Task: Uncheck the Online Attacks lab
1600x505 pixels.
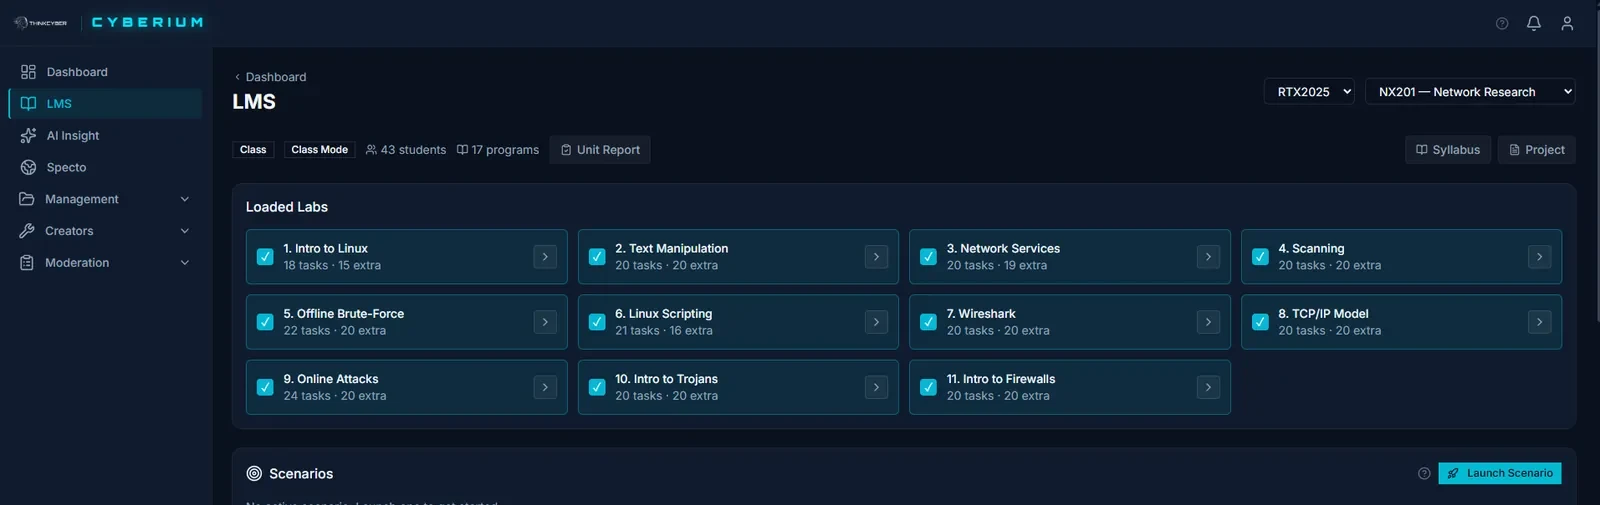Action: [265, 387]
